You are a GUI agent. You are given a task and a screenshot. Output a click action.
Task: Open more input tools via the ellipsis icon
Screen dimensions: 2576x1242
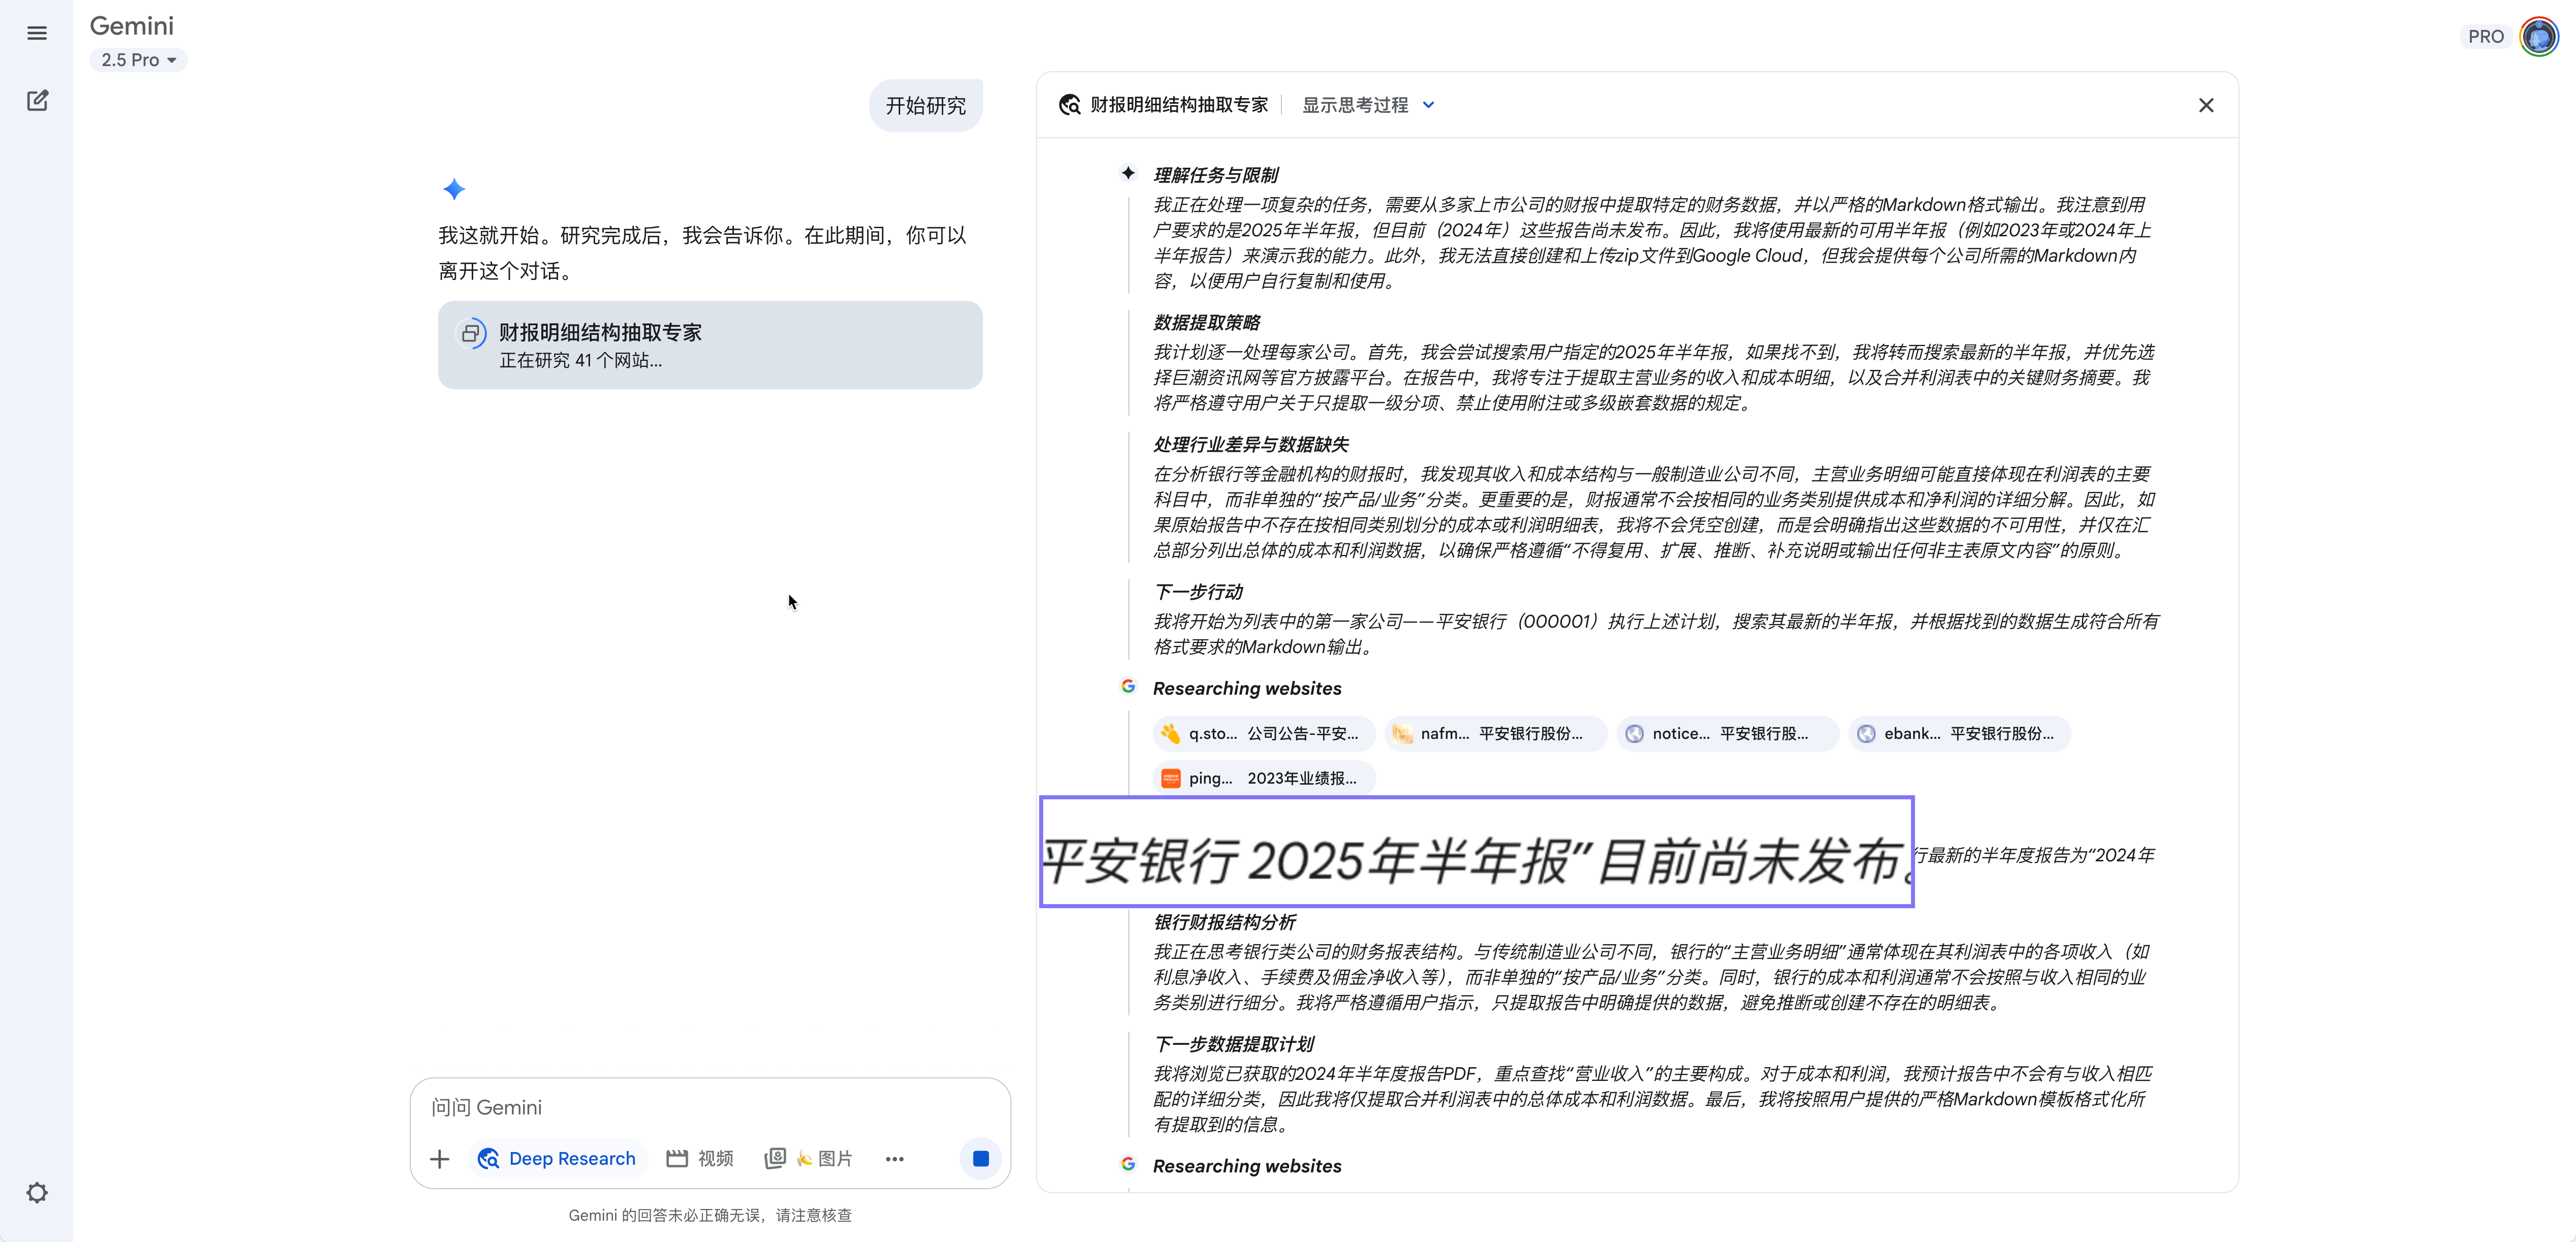(x=895, y=1158)
